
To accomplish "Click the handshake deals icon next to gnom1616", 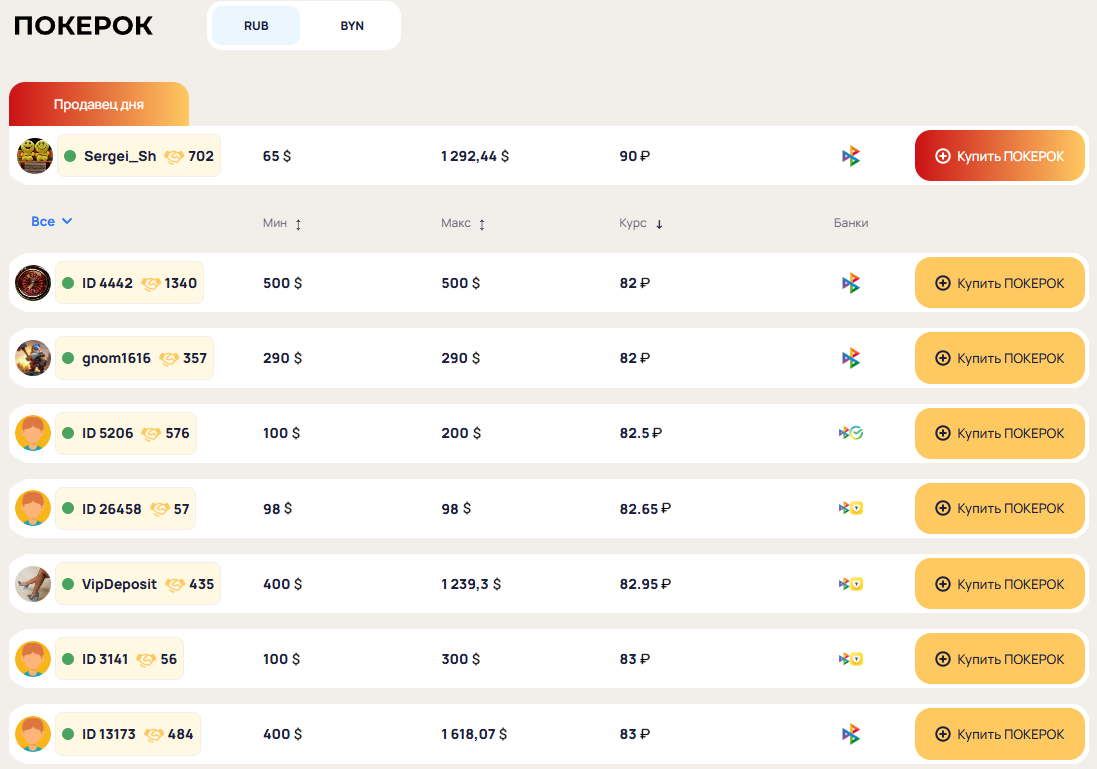I will pyautogui.click(x=169, y=358).
